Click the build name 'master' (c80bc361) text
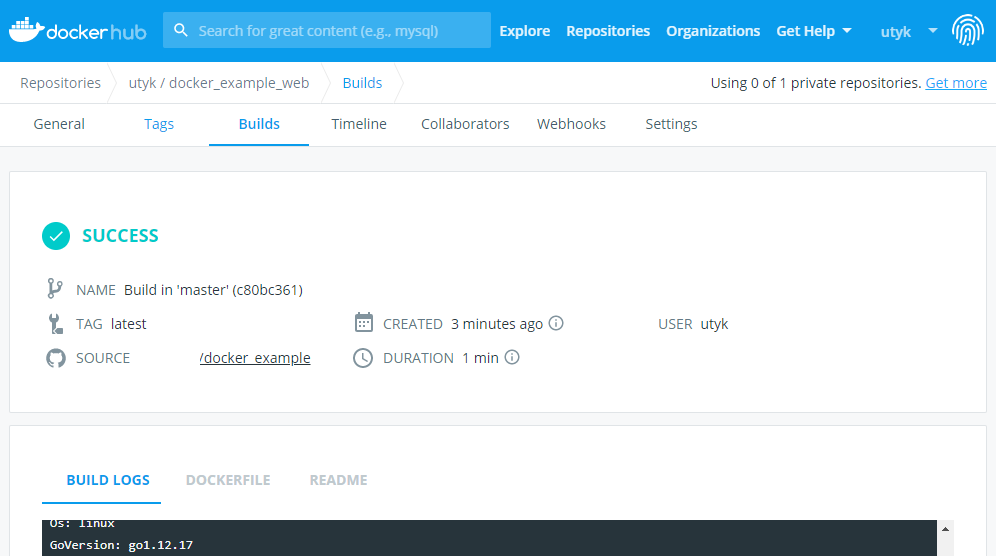The image size is (996, 556). click(213, 290)
